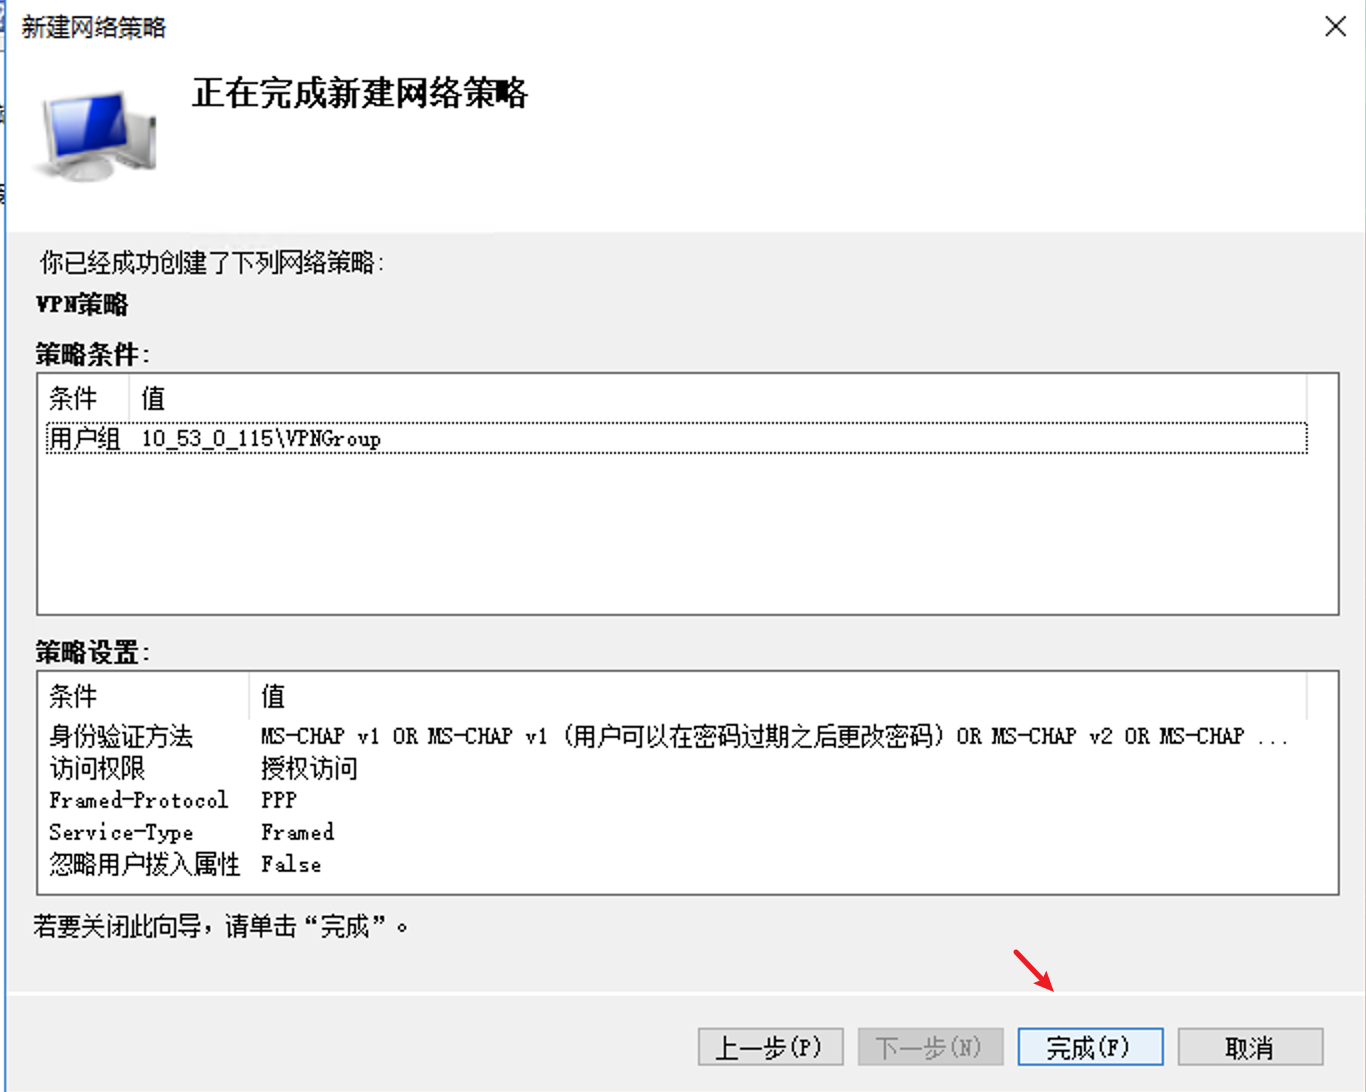Click the disabled 下一步(N) button area
Viewport: 1366px width, 1092px height.
pos(929,1047)
